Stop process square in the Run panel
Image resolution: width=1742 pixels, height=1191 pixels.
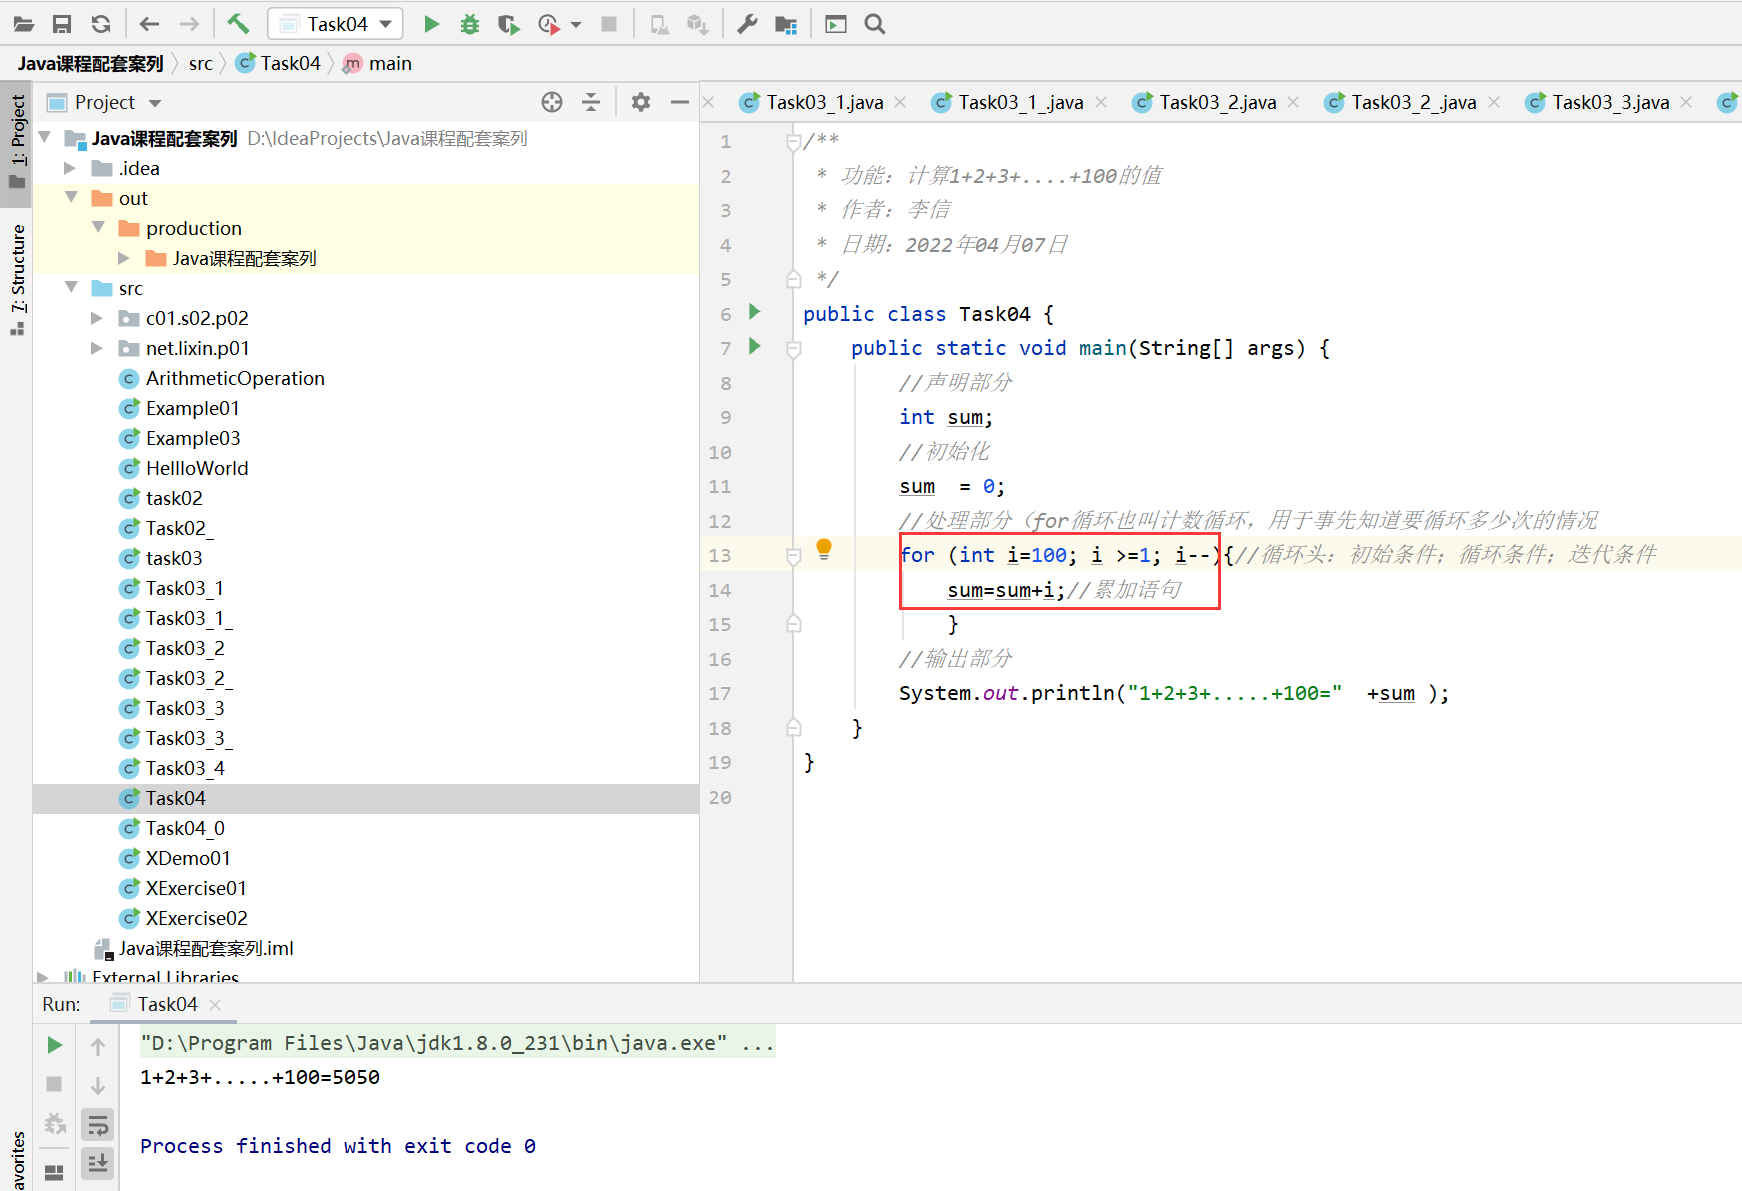55,1084
